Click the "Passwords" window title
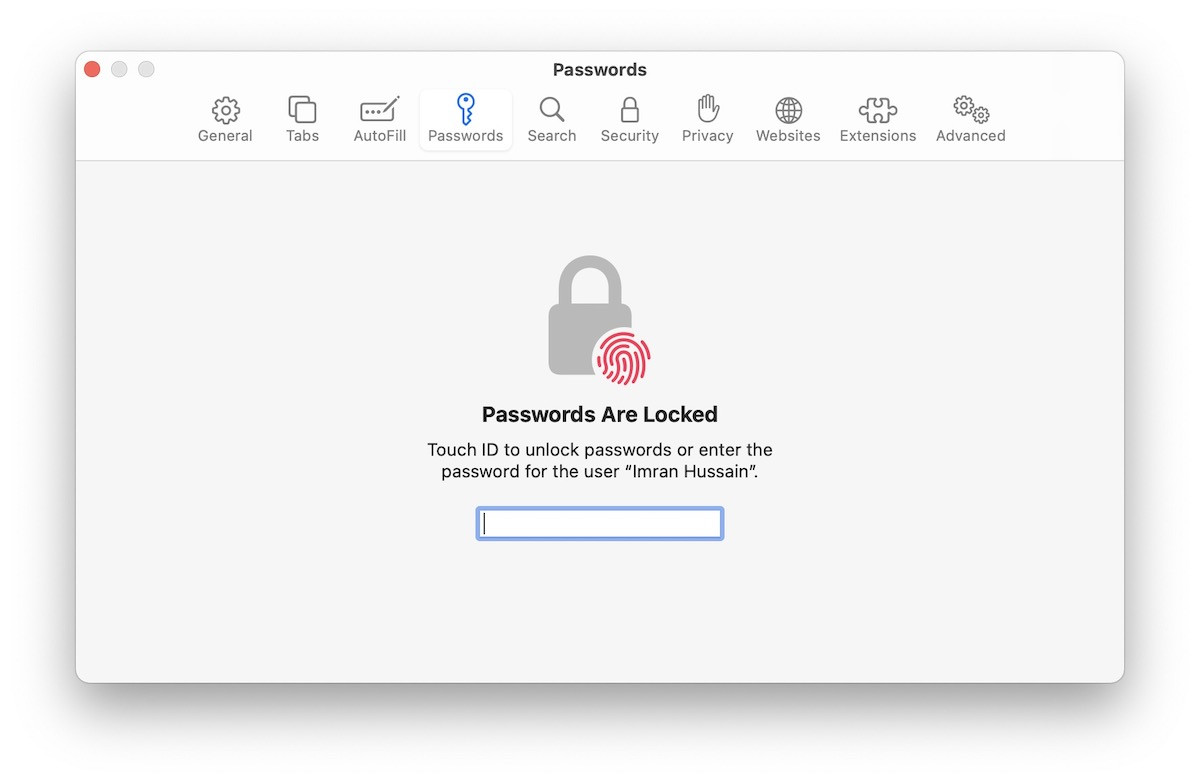1200x783 pixels. pos(600,70)
